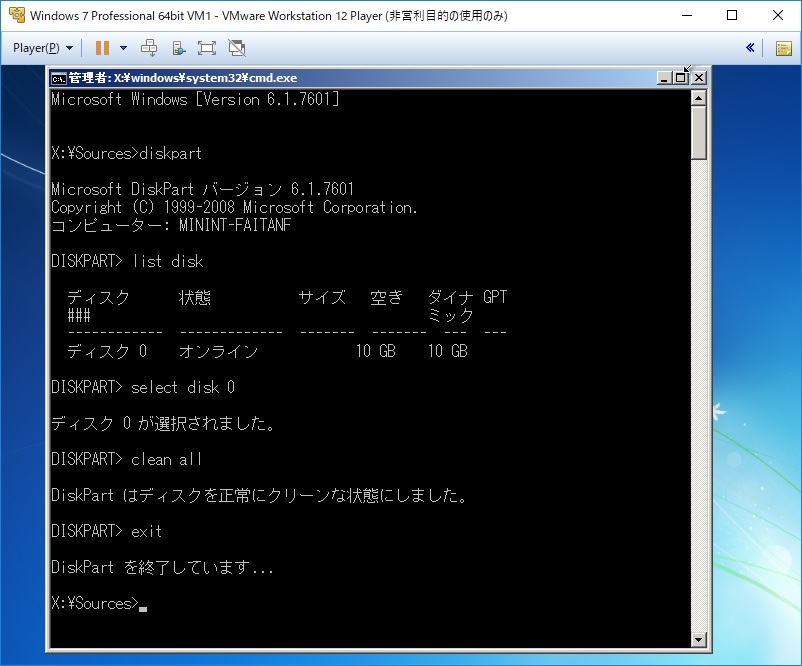
Task: Enter full screen mode
Action: (207, 48)
